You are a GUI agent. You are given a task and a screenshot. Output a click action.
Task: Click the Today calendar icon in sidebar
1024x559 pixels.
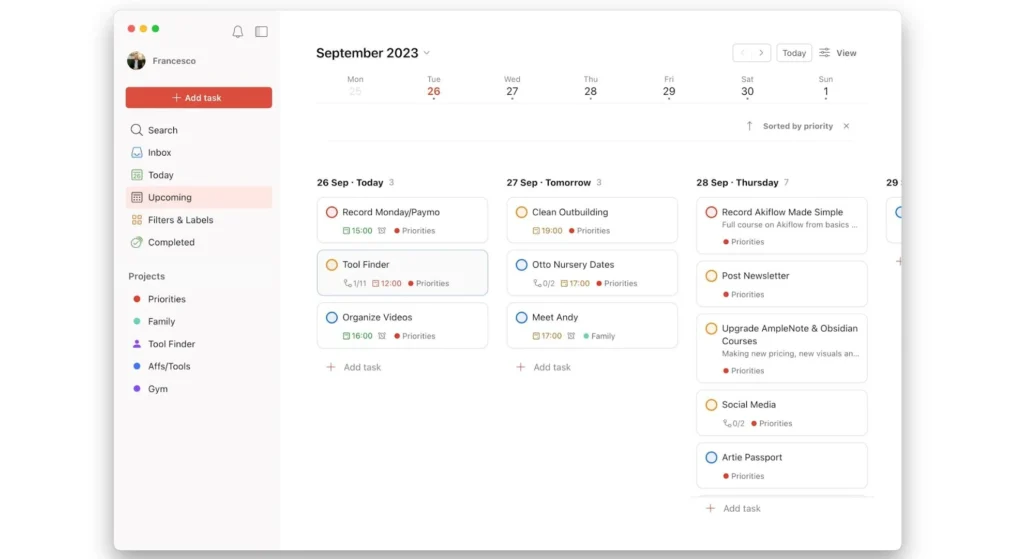[136, 175]
